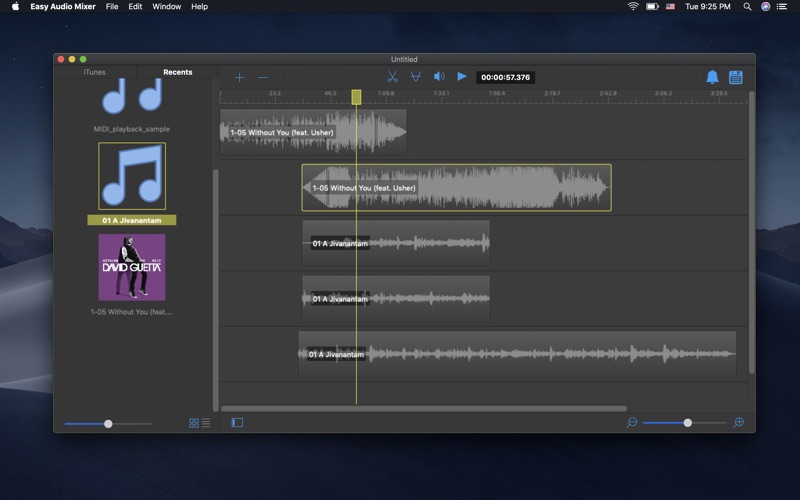
Task: Click the zoom in magnifier icon
Action: coord(738,423)
